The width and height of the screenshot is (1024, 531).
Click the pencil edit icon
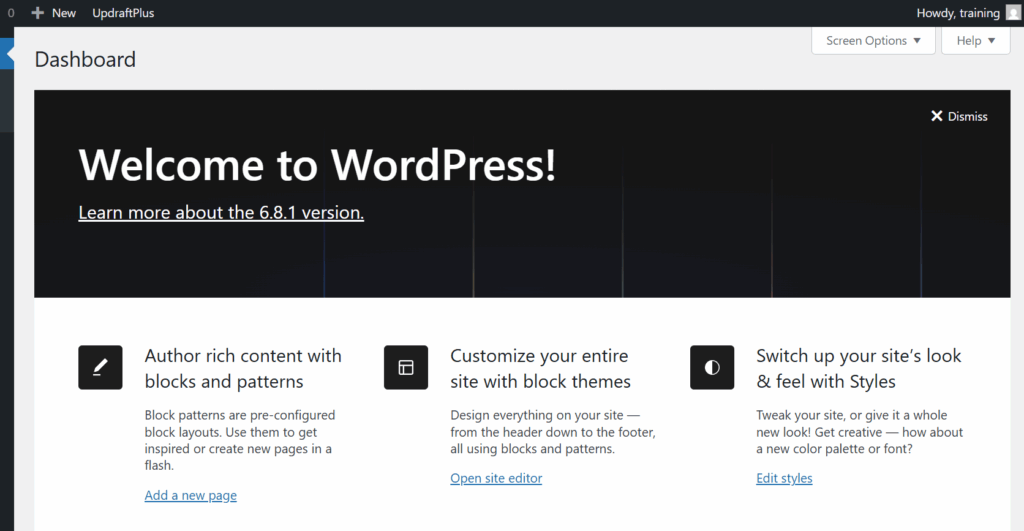click(101, 368)
